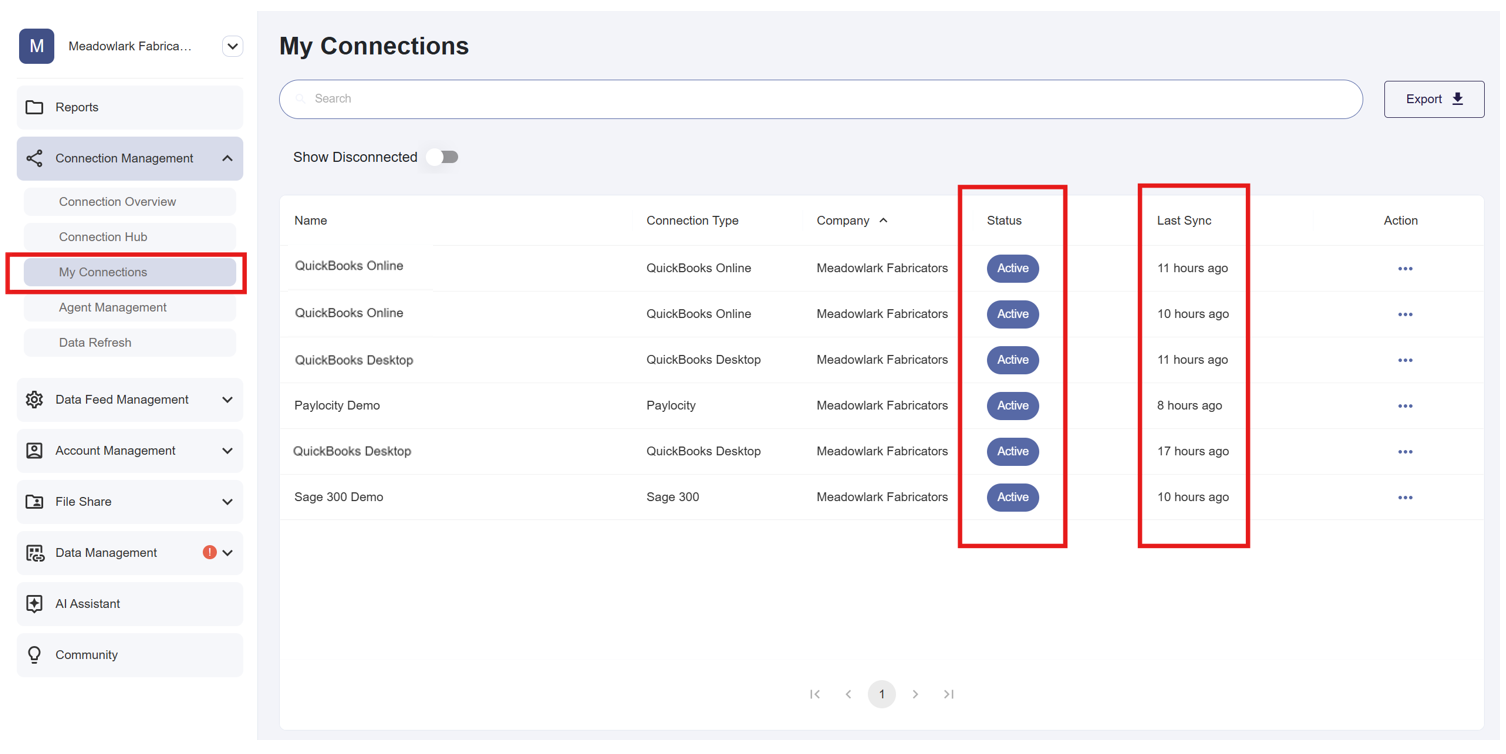The width and height of the screenshot is (1506, 754).
Task: Go to the next page arrow
Action: point(915,694)
